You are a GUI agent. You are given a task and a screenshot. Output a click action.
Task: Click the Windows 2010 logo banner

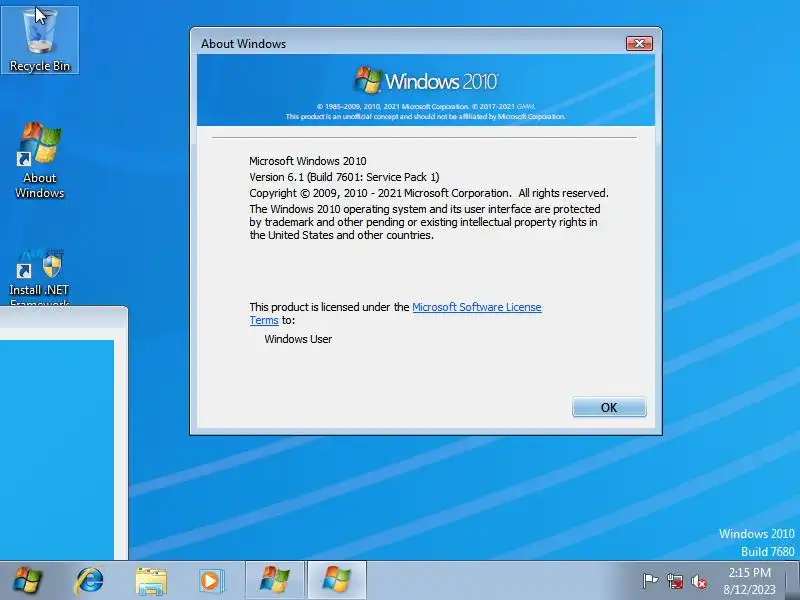coord(426,90)
